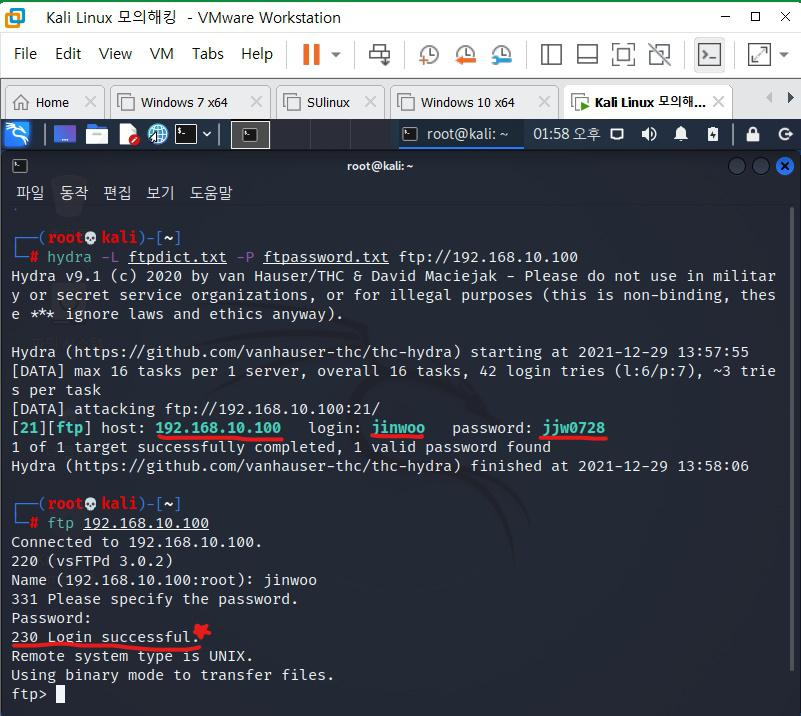This screenshot has height=716, width=801.
Task: Open the terminal 도움말 menu
Action: 211,193
